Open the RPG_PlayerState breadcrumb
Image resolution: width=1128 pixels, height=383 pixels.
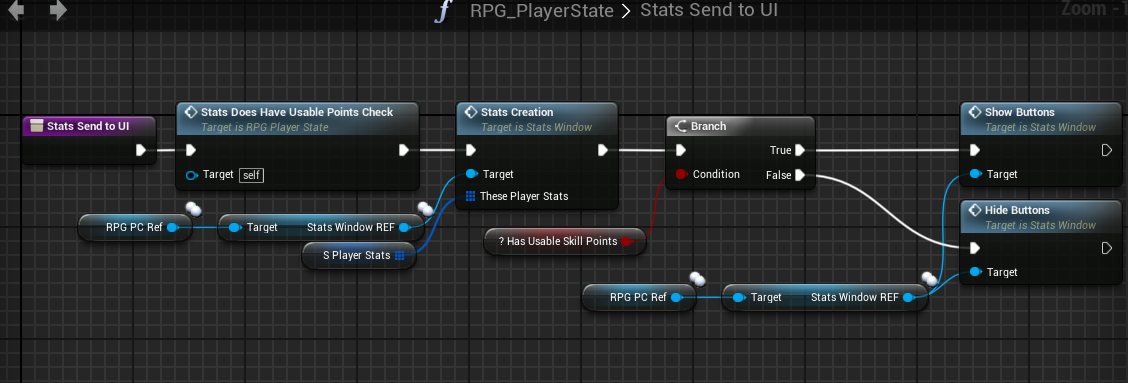click(x=542, y=11)
